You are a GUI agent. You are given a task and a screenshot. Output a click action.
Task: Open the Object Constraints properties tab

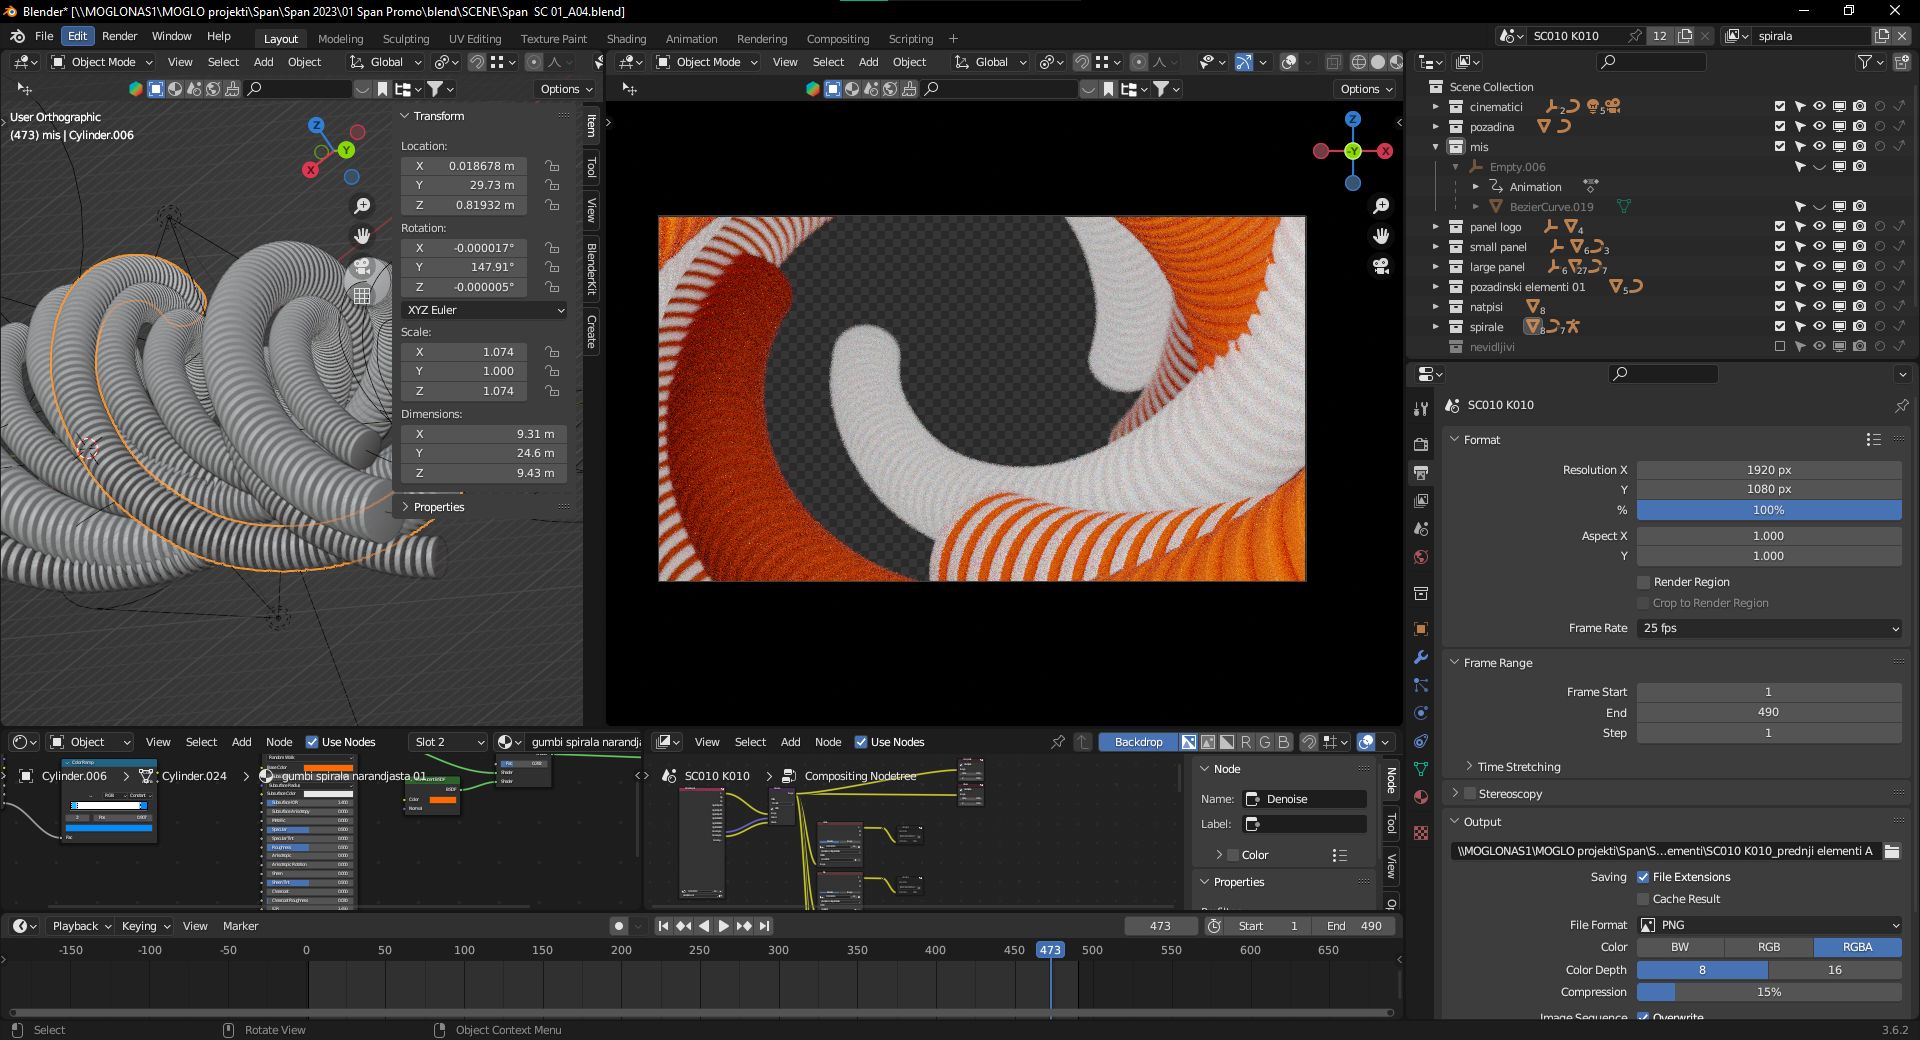tap(1421, 741)
